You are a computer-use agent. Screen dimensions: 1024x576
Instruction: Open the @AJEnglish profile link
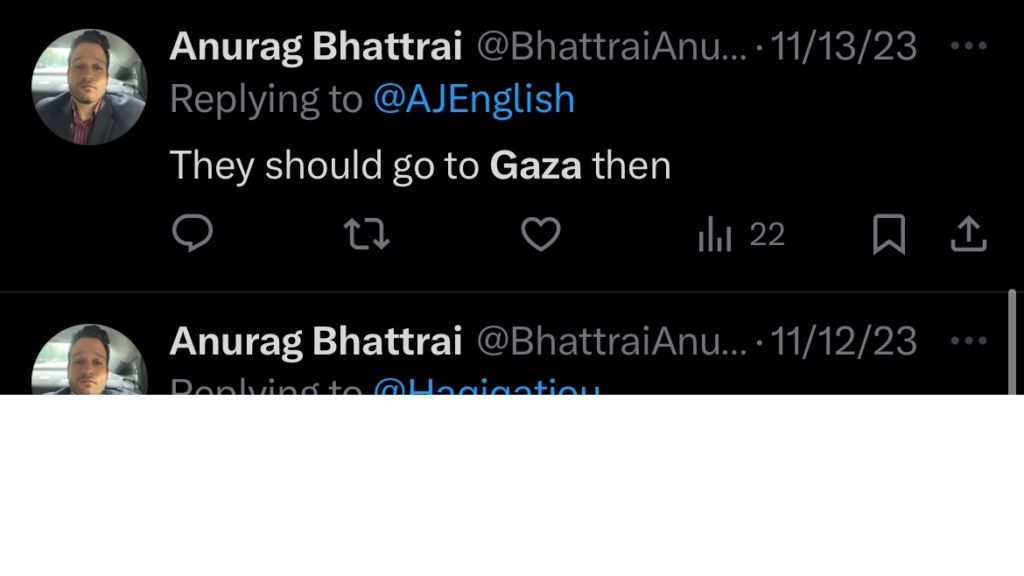[474, 99]
